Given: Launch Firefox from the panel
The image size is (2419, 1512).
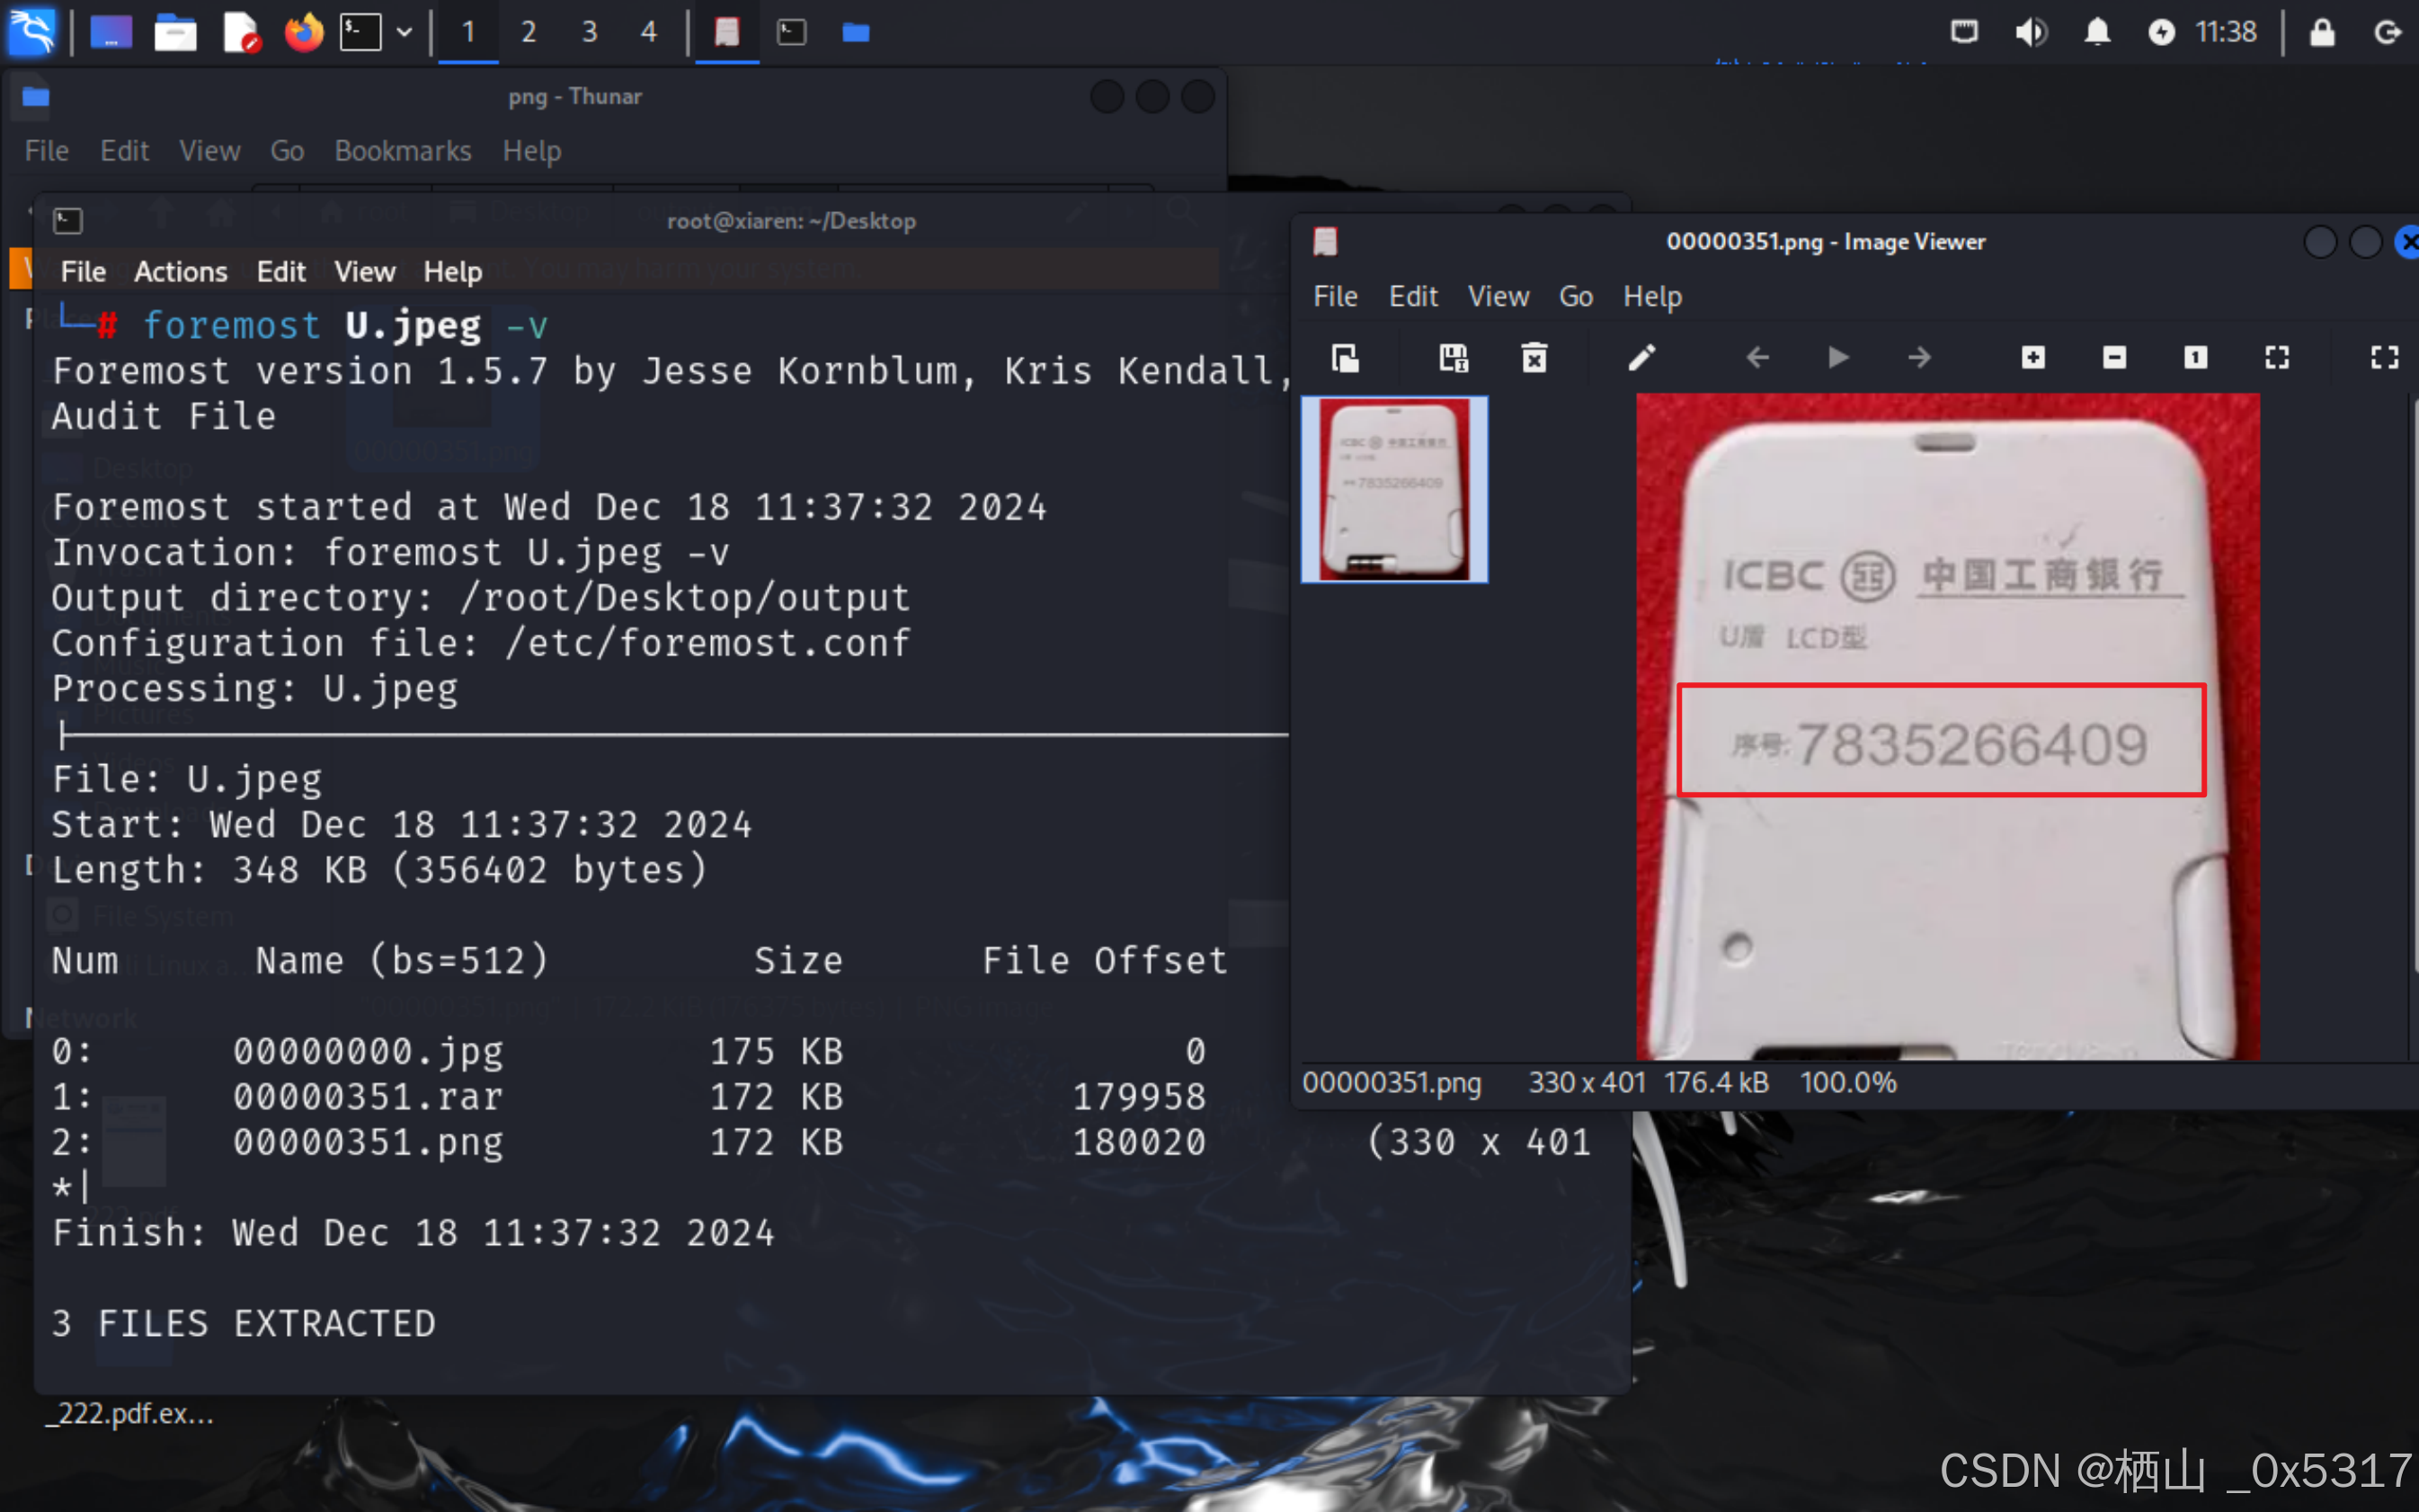Looking at the screenshot, I should [304, 32].
